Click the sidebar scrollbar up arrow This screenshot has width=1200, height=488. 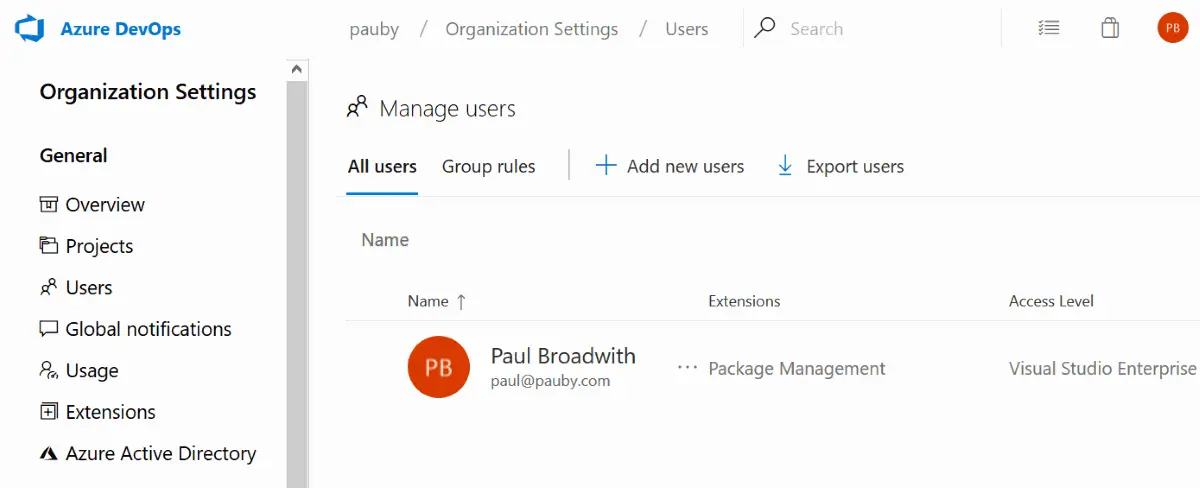point(296,70)
